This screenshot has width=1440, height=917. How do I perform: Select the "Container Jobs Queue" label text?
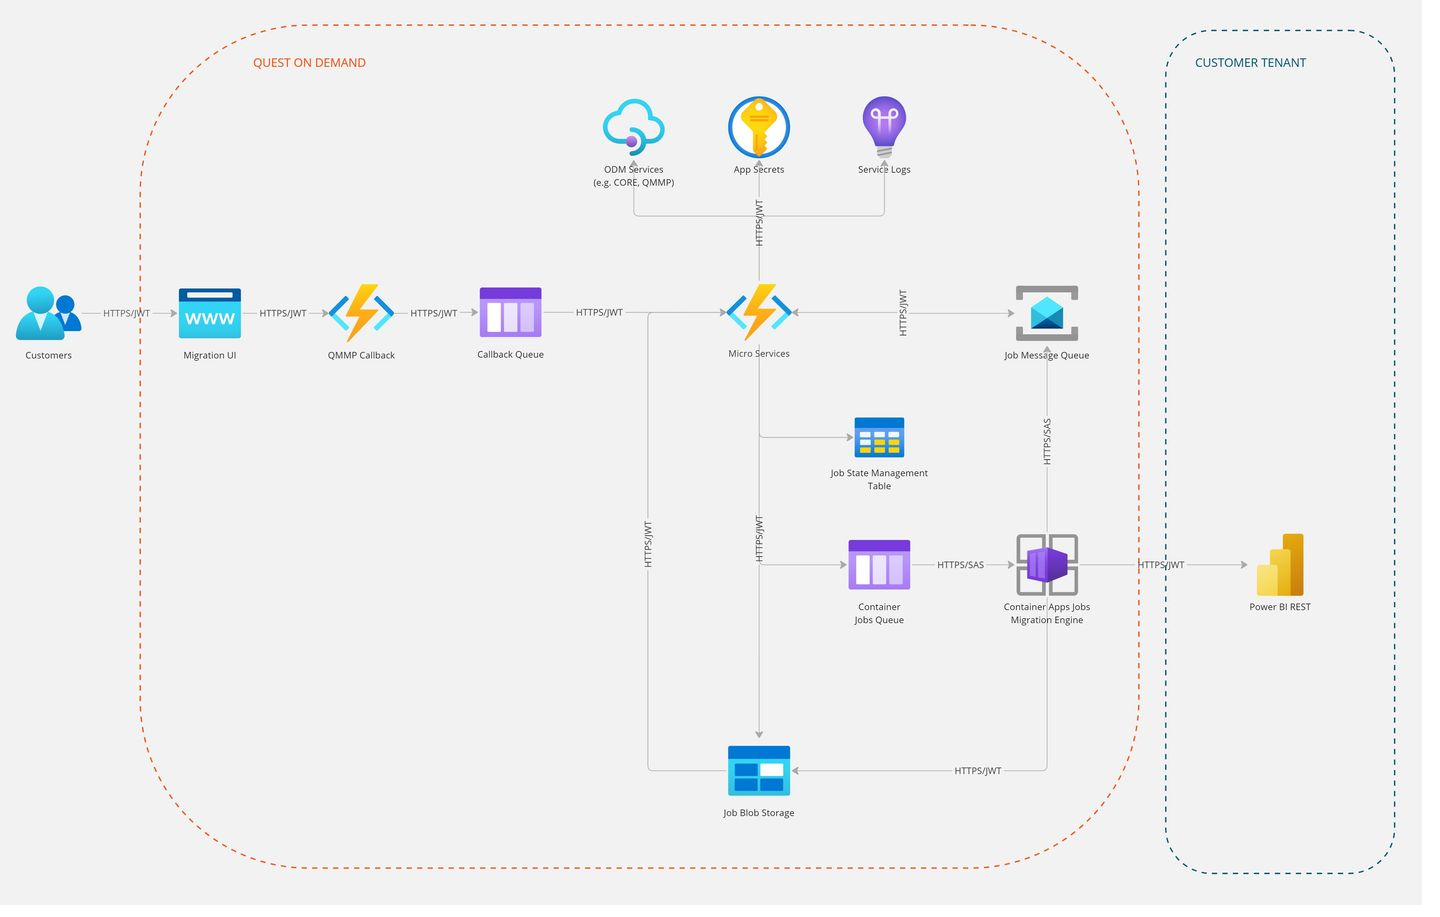coord(879,613)
